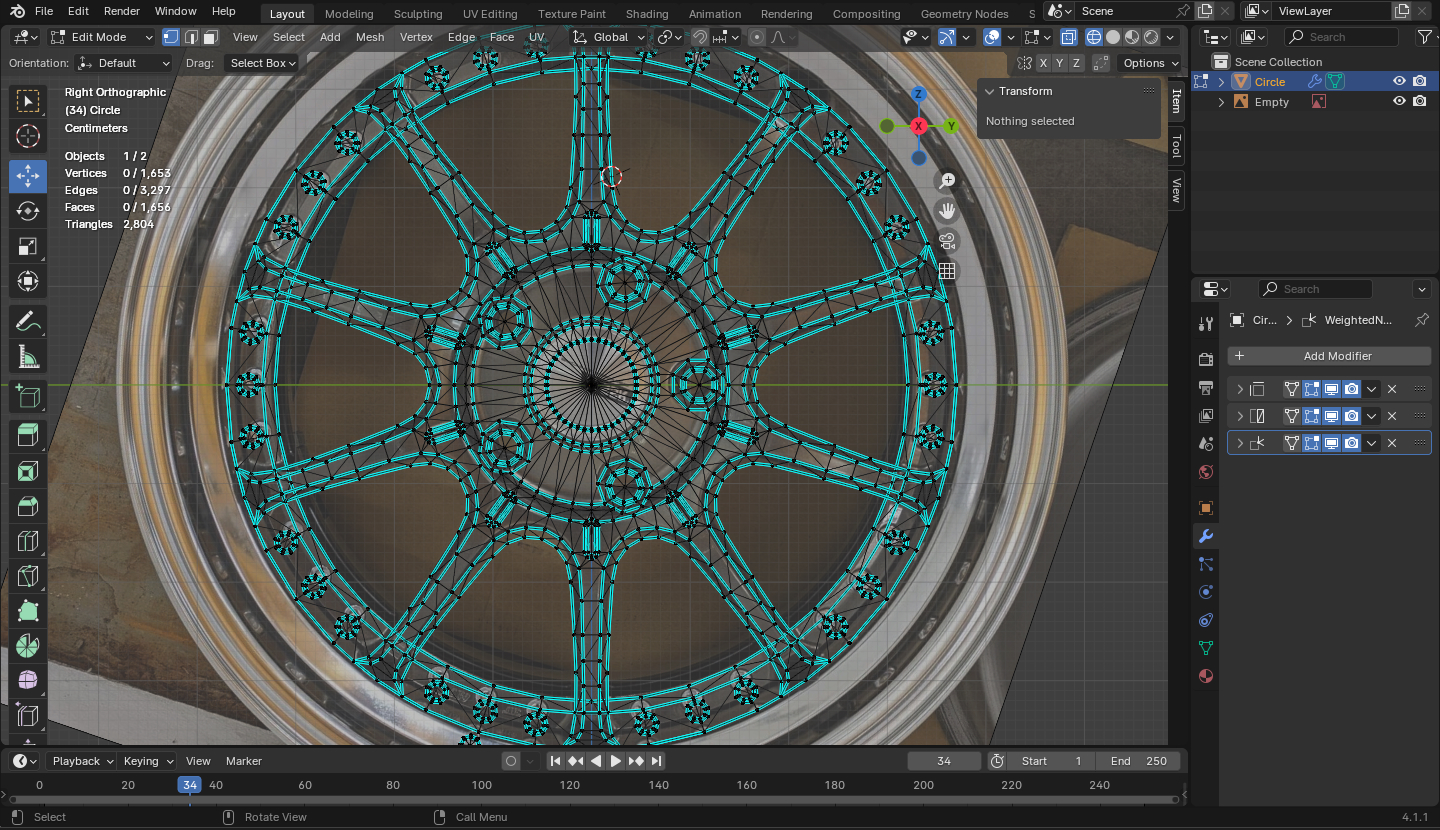Hide the Empty object in viewport
The image size is (1440, 830).
(1399, 102)
